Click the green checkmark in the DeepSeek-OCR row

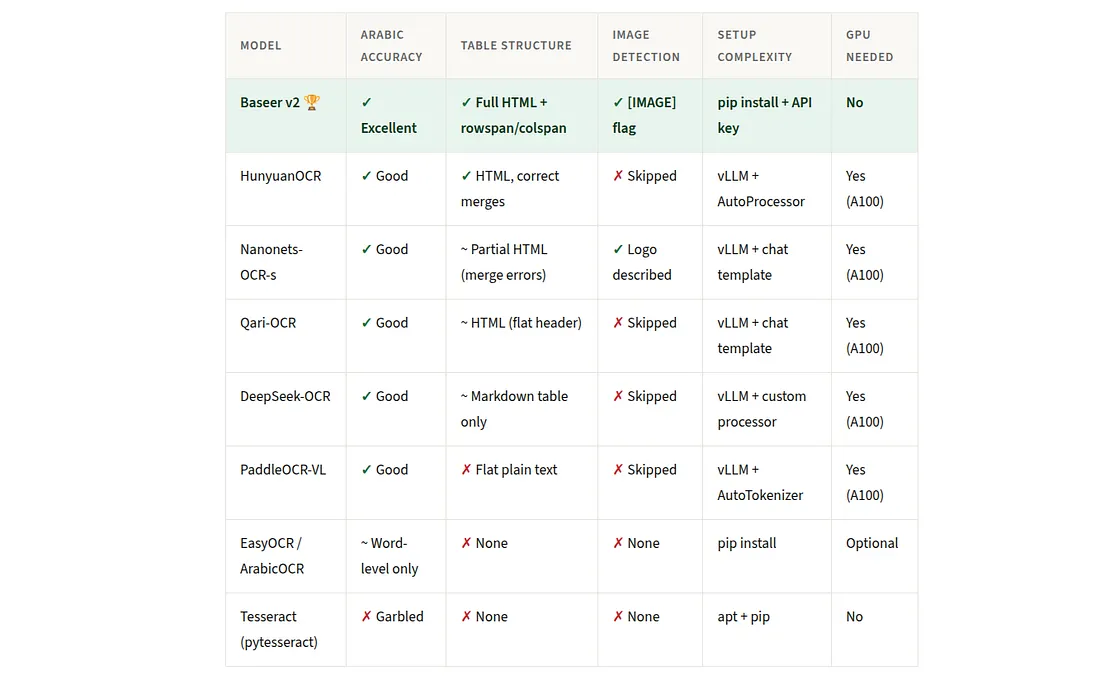[x=366, y=396]
